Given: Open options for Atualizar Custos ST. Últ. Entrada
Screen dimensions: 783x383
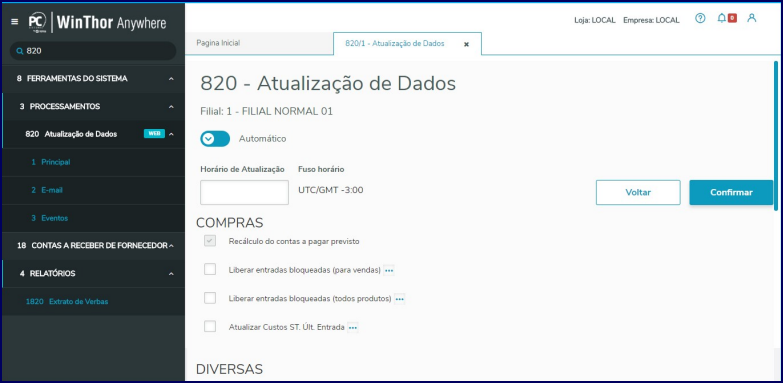Looking at the screenshot, I should pyautogui.click(x=353, y=328).
